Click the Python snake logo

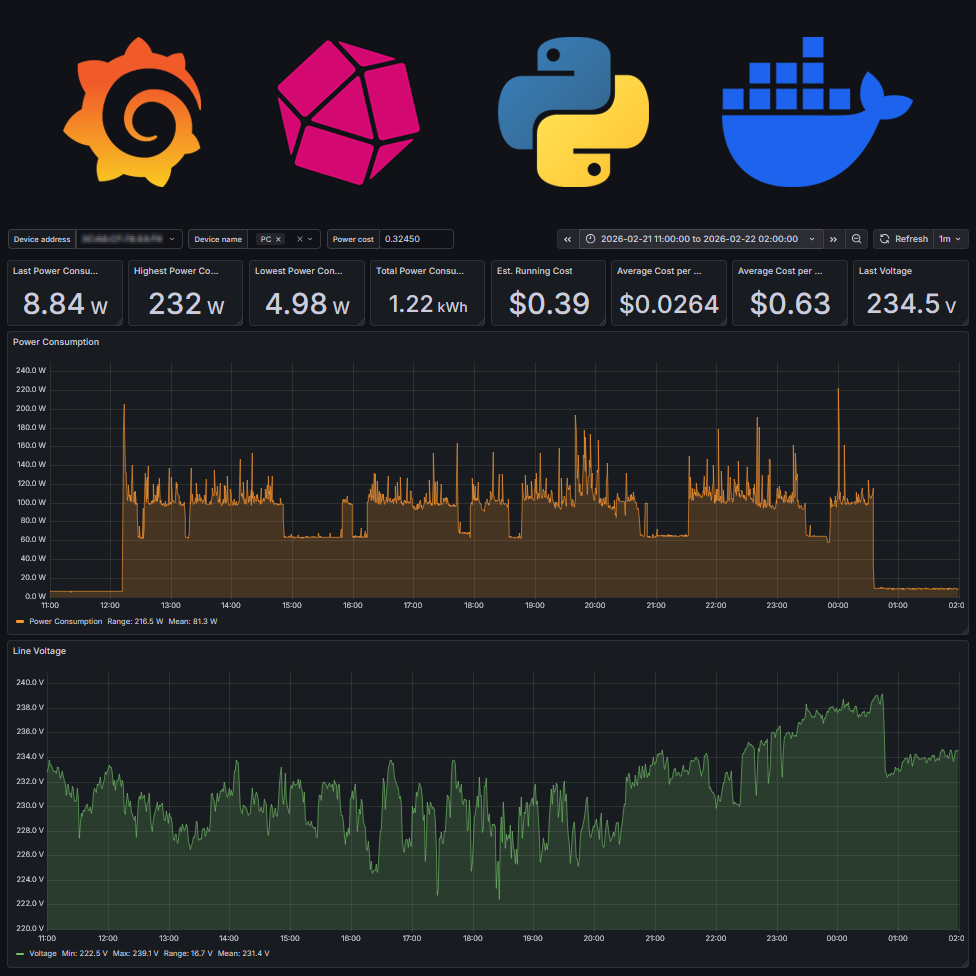click(573, 112)
